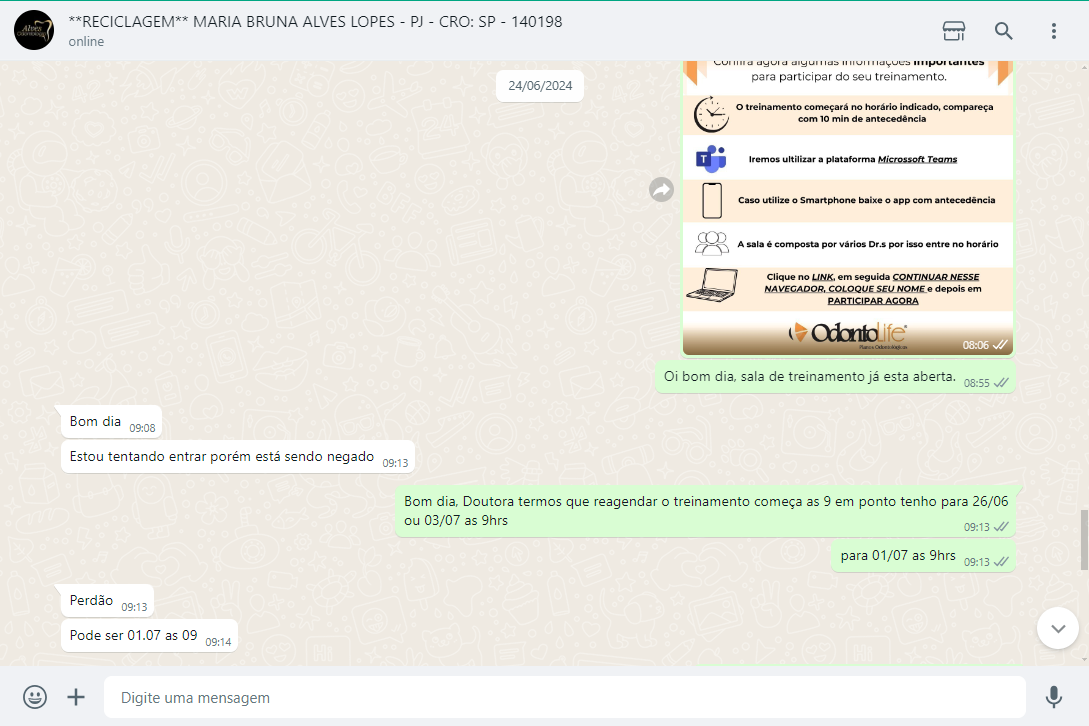This screenshot has height=726, width=1089.
Task: Open the catalog storefront icon
Action: 954,31
